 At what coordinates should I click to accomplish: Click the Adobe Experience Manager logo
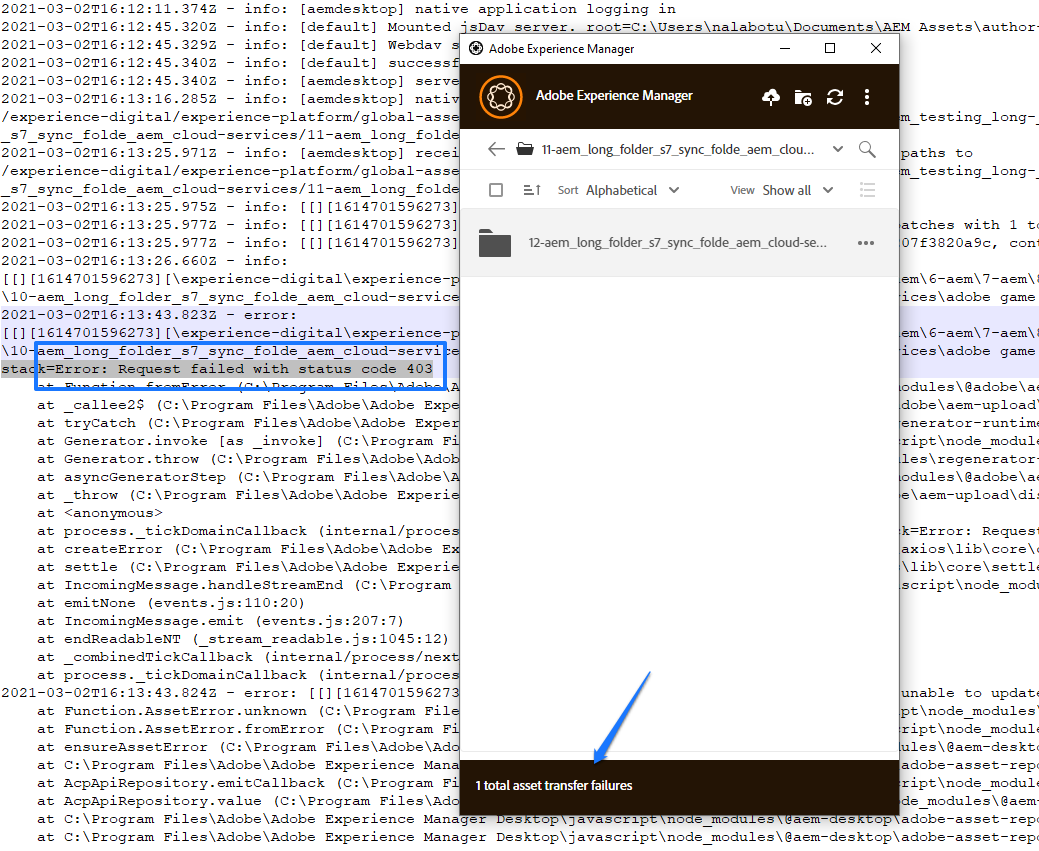click(x=501, y=97)
